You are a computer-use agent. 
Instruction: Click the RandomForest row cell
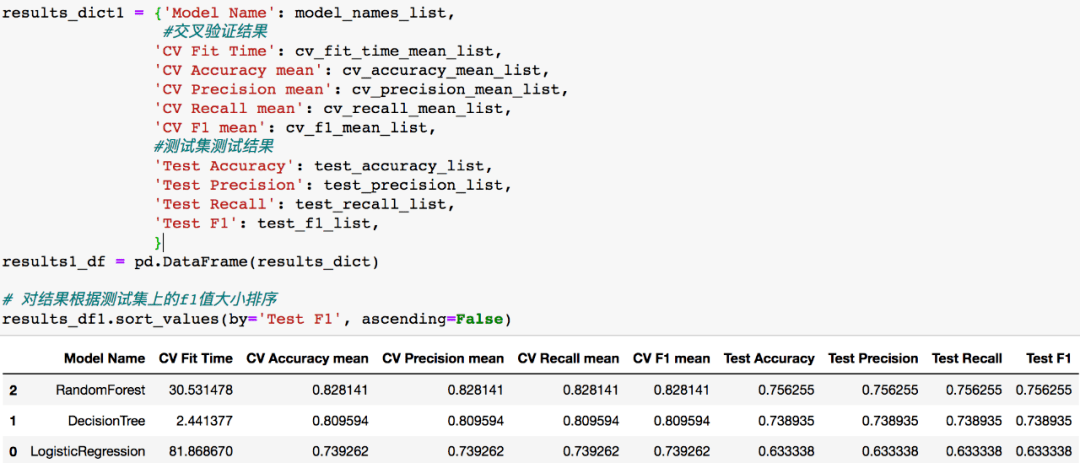pyautogui.click(x=101, y=390)
